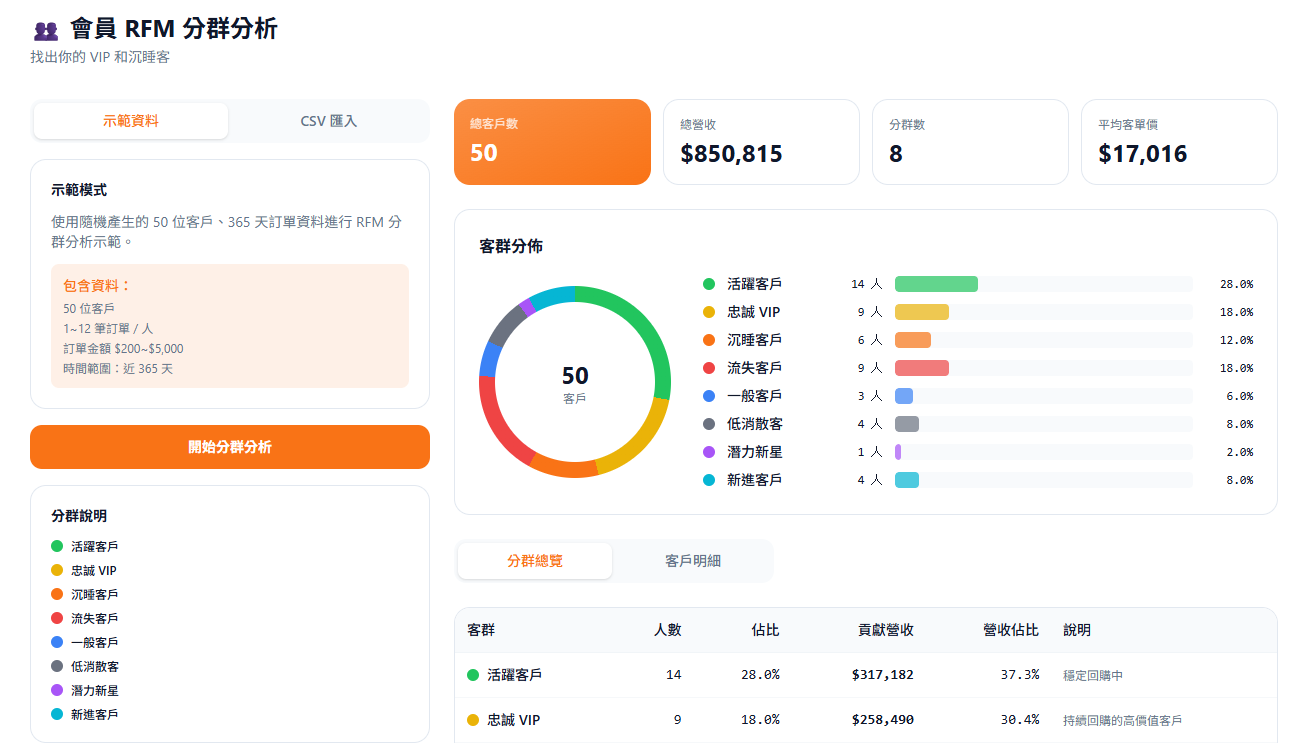Click the green 活躍客戶 distribution bar

(x=936, y=284)
